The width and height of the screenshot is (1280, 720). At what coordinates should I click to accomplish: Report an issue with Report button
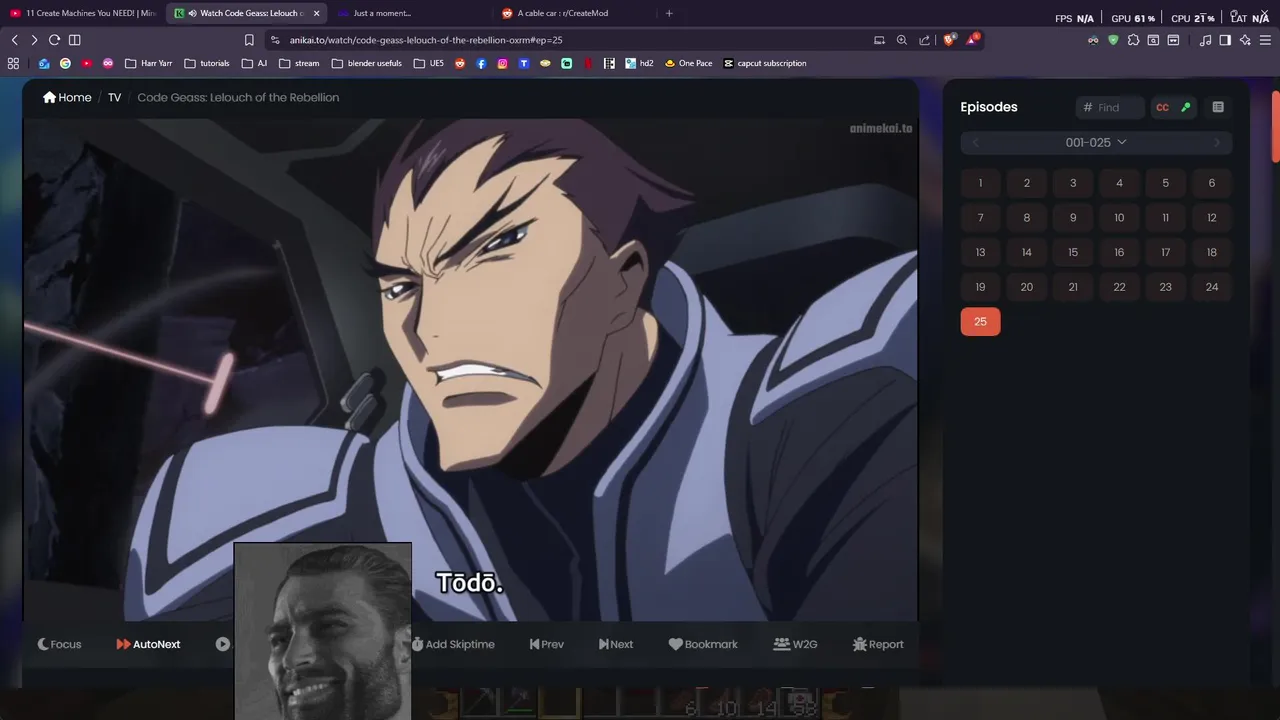click(877, 644)
